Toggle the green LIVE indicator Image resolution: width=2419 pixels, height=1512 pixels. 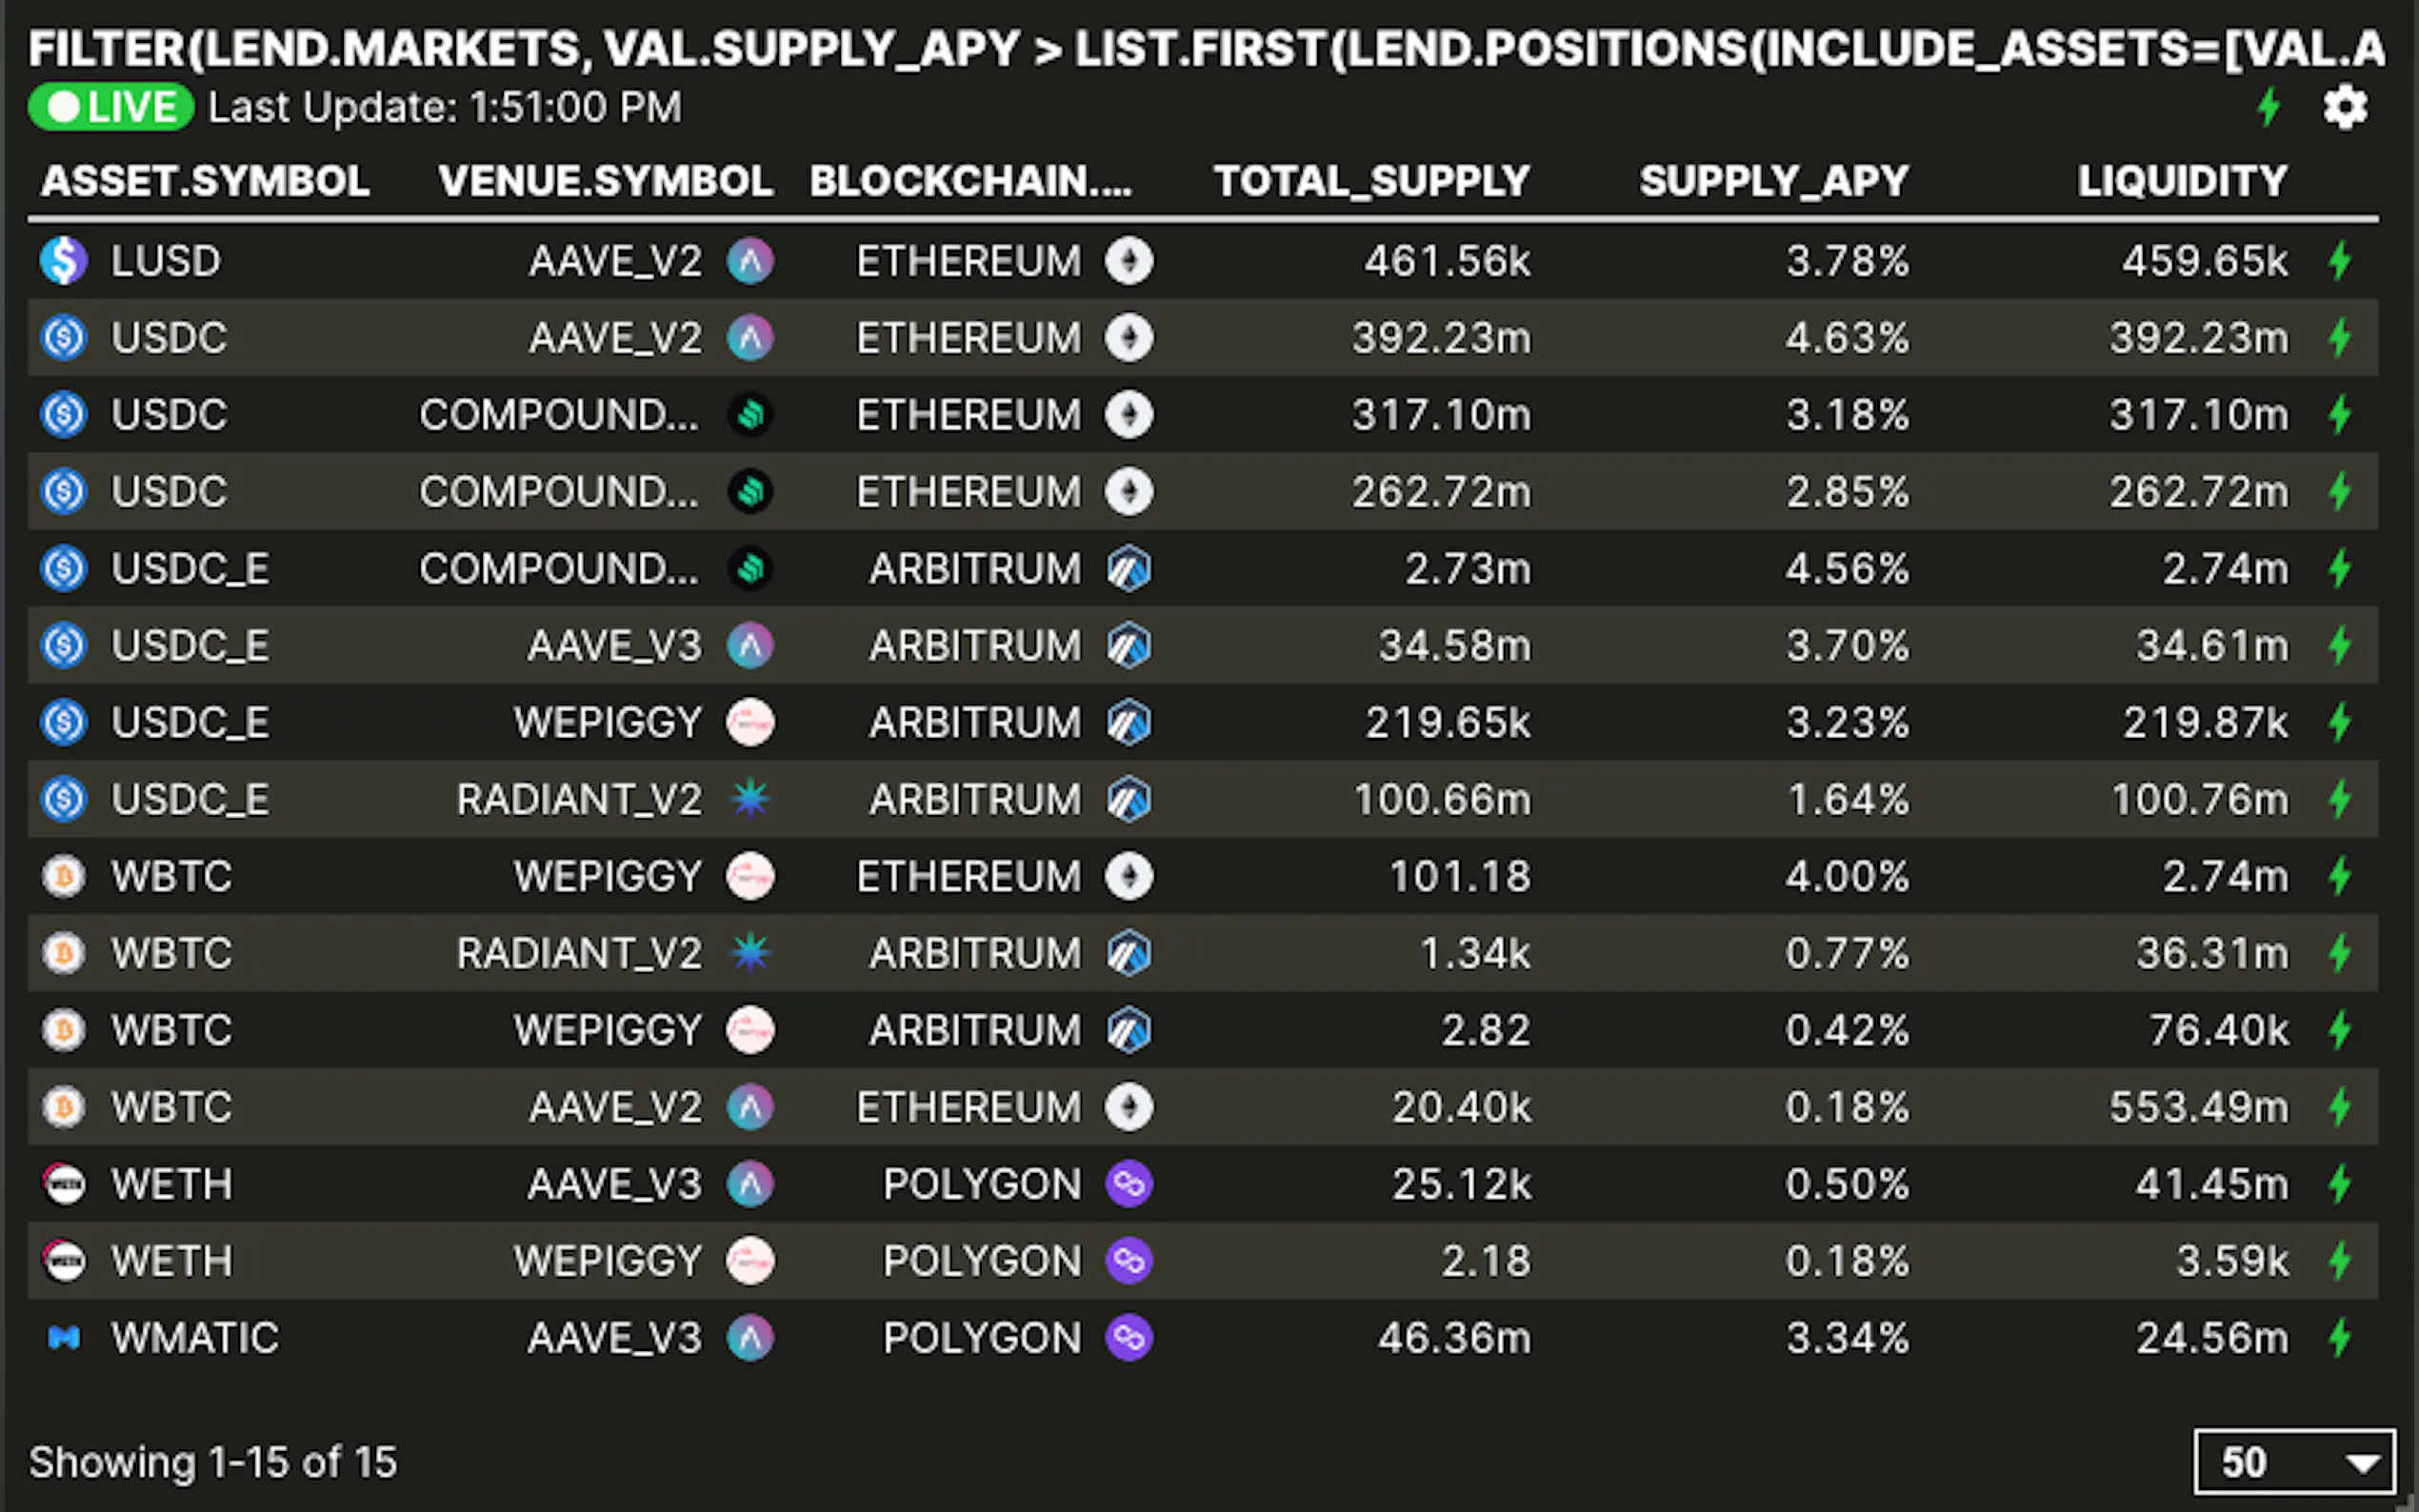click(x=111, y=107)
